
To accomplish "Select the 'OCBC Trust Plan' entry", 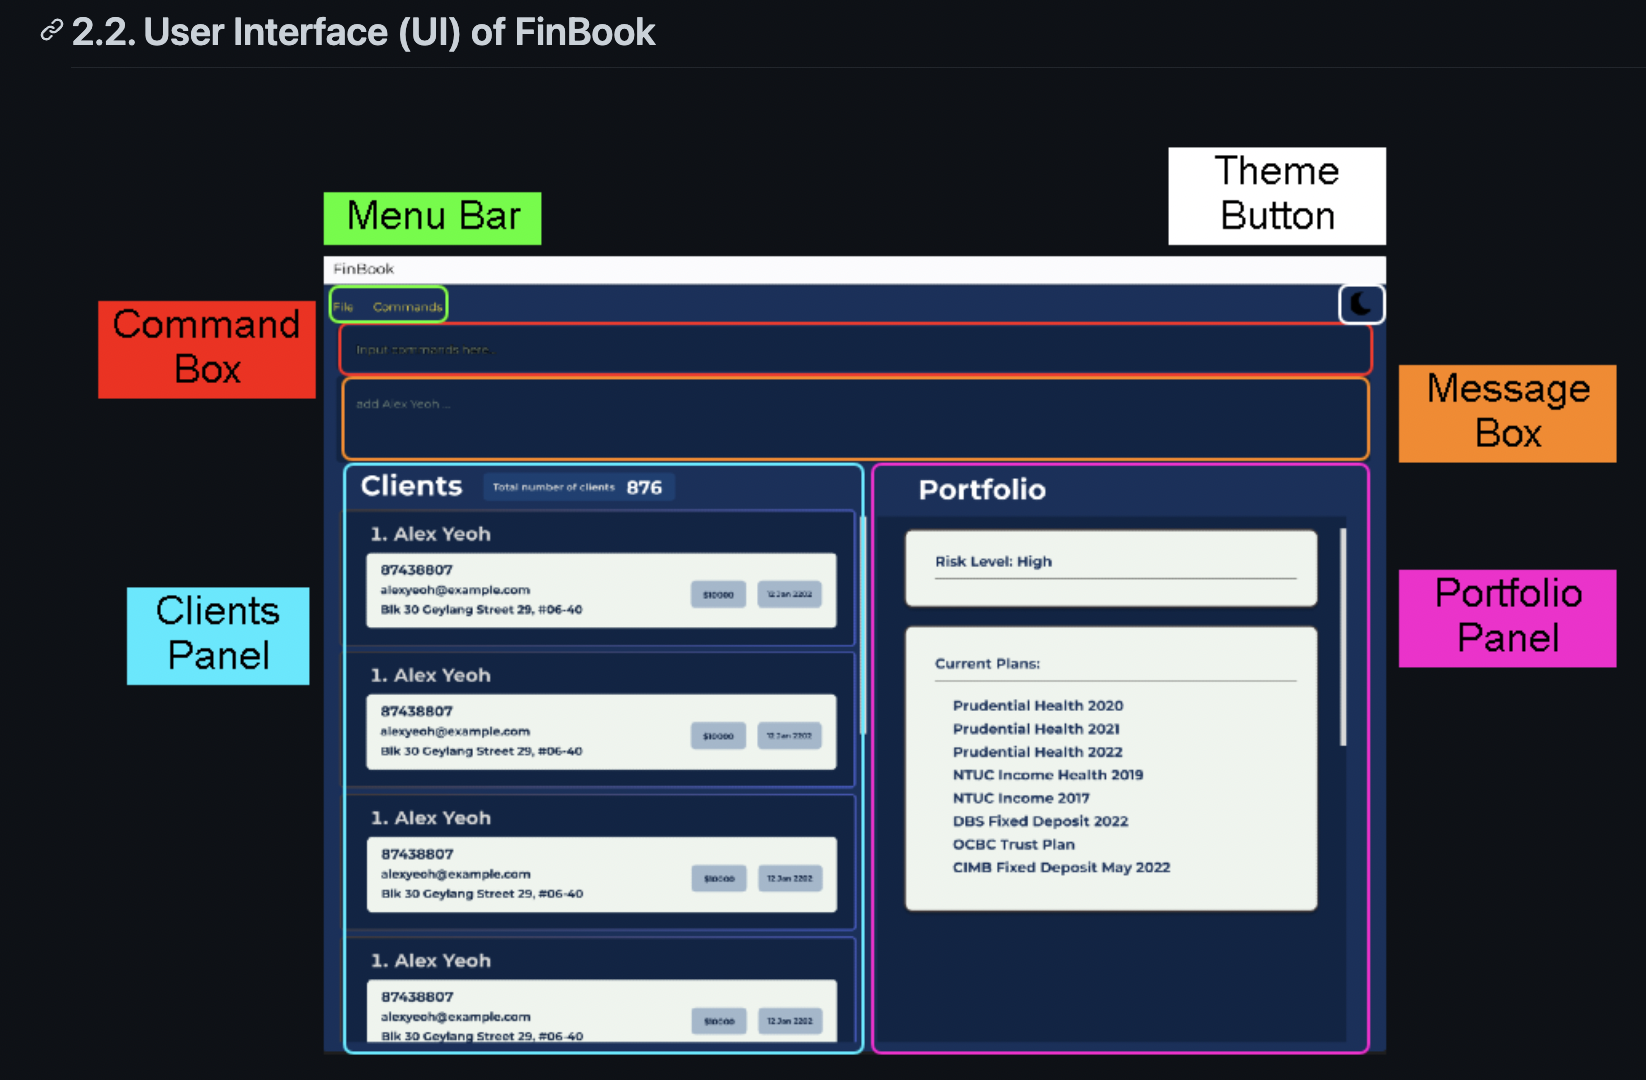I will pyautogui.click(x=1013, y=844).
